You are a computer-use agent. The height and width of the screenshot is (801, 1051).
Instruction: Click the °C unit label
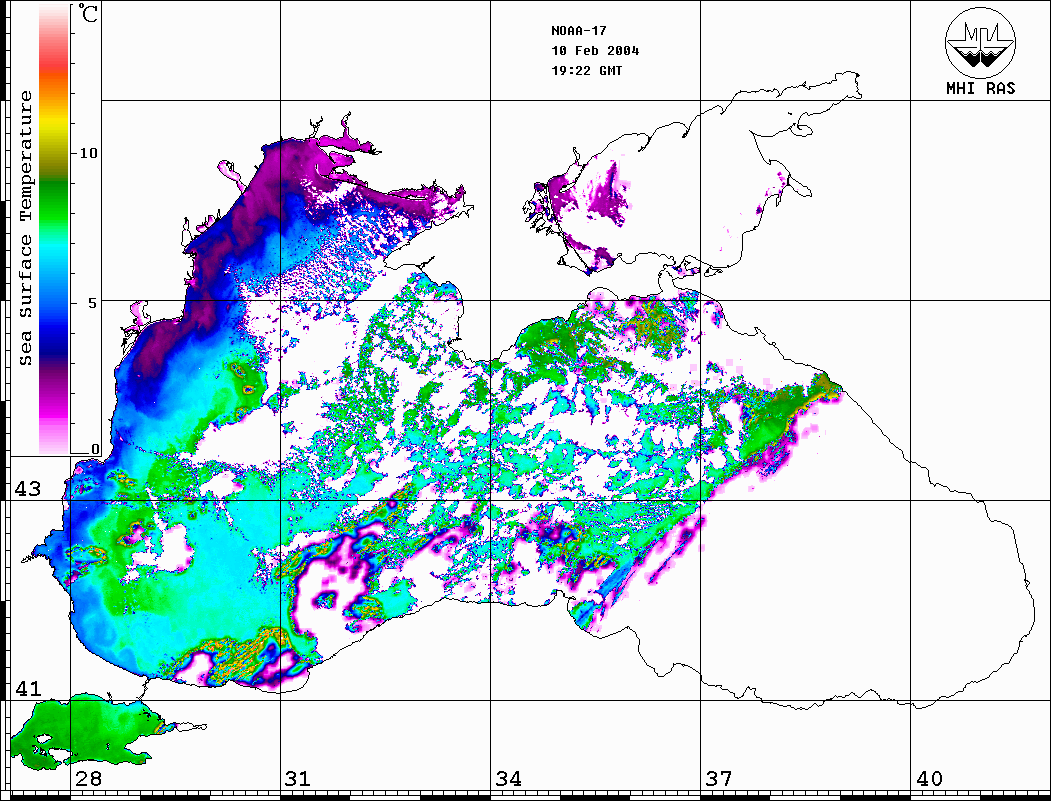coord(87,13)
